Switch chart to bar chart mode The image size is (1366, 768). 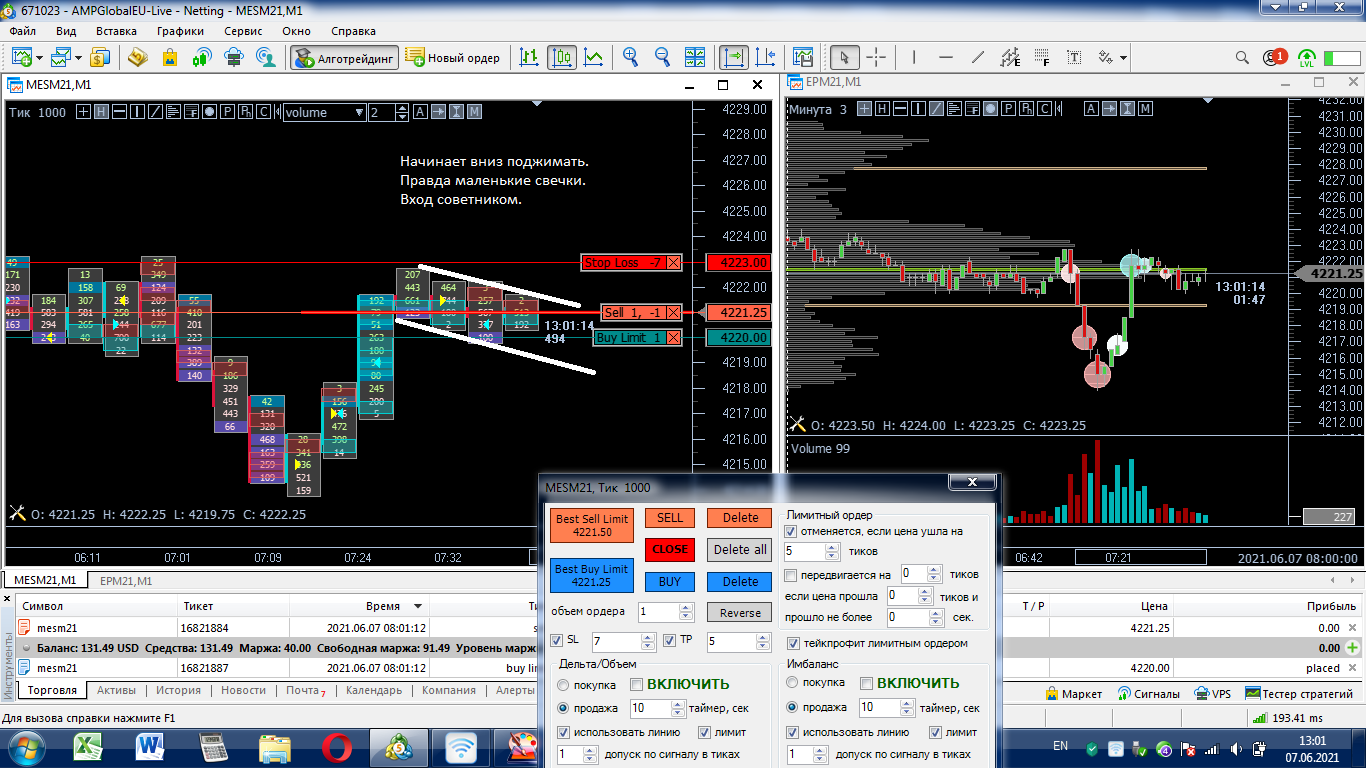pos(530,57)
